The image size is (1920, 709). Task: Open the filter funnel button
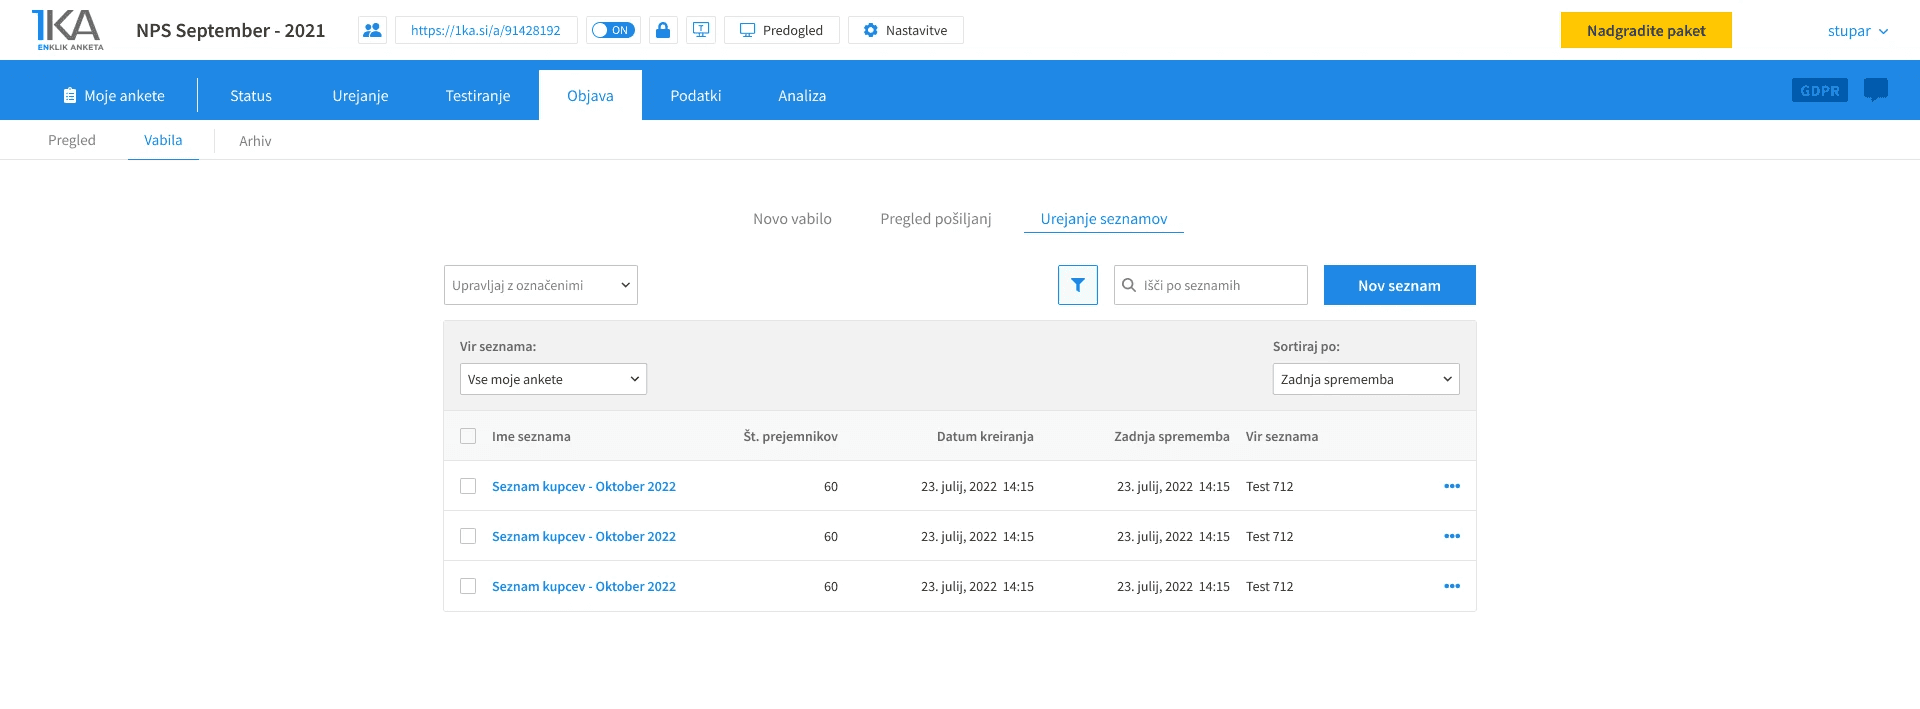[x=1078, y=285]
